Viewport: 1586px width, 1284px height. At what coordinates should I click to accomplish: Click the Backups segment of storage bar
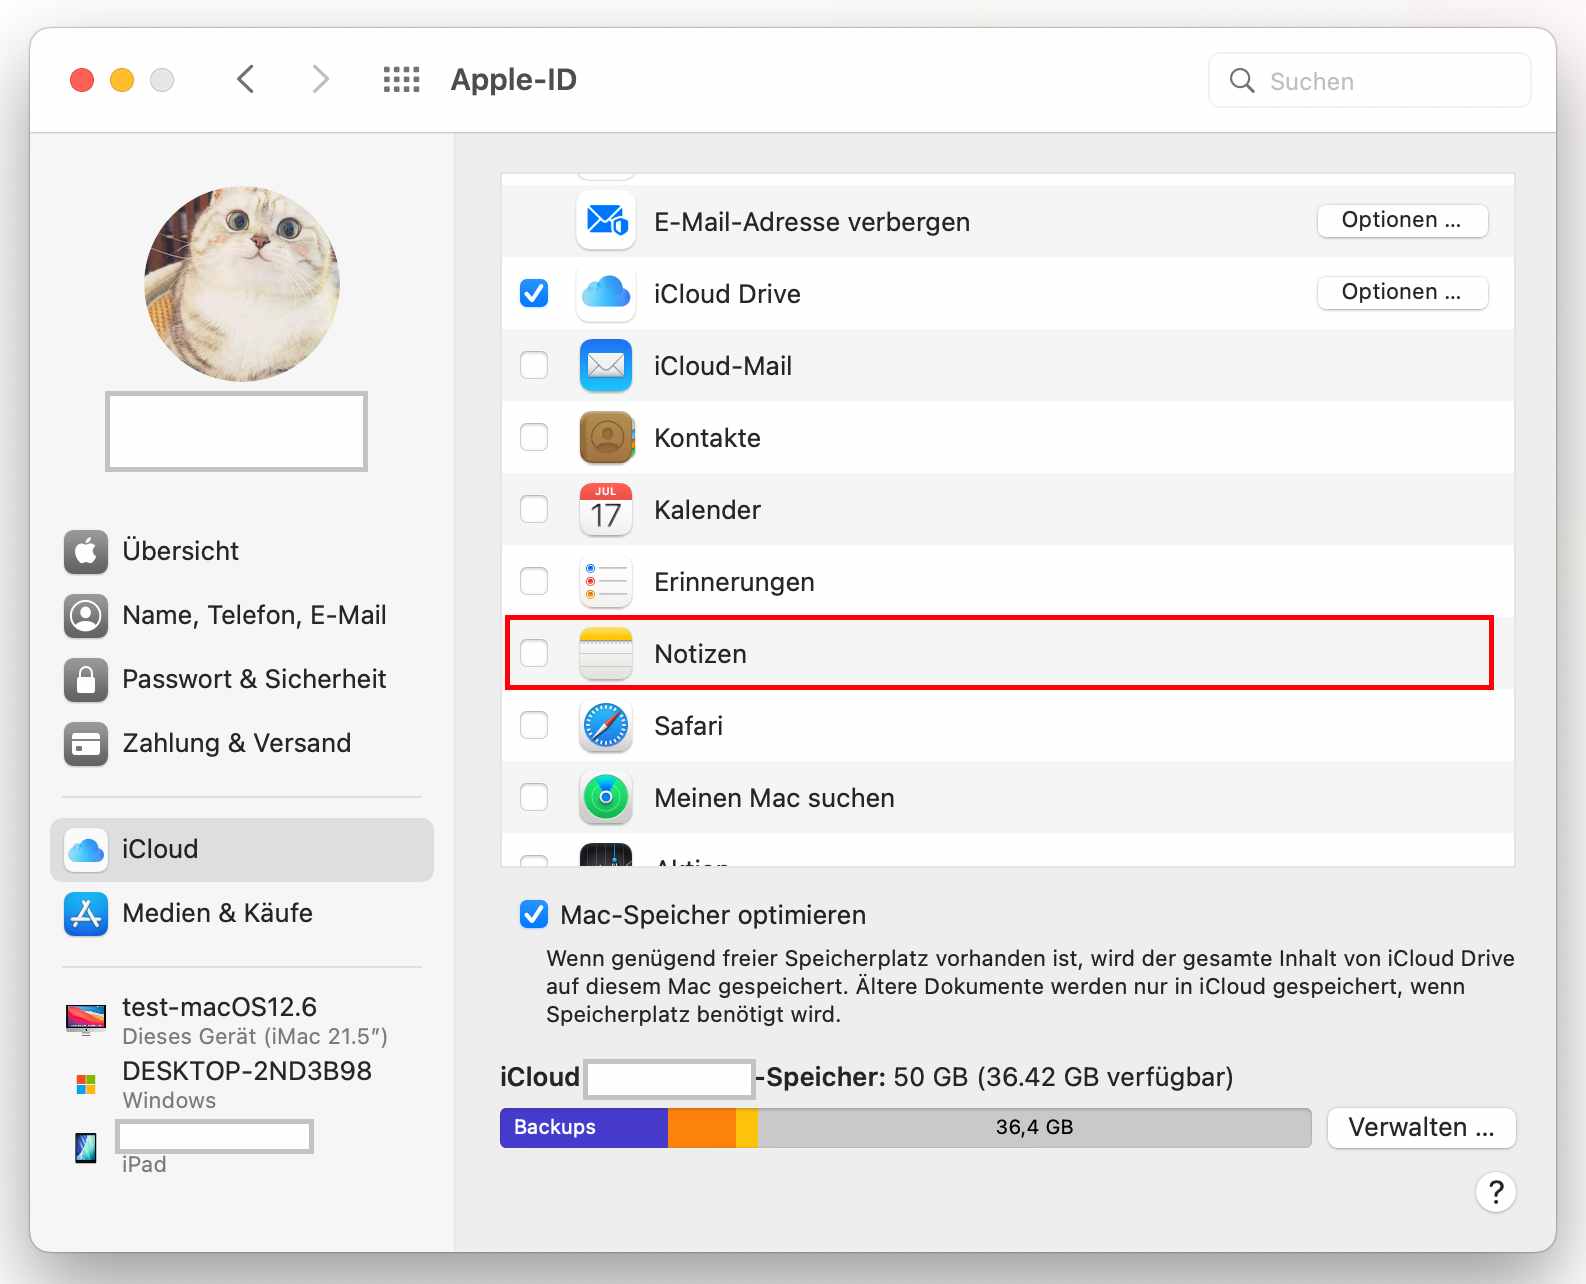click(584, 1128)
